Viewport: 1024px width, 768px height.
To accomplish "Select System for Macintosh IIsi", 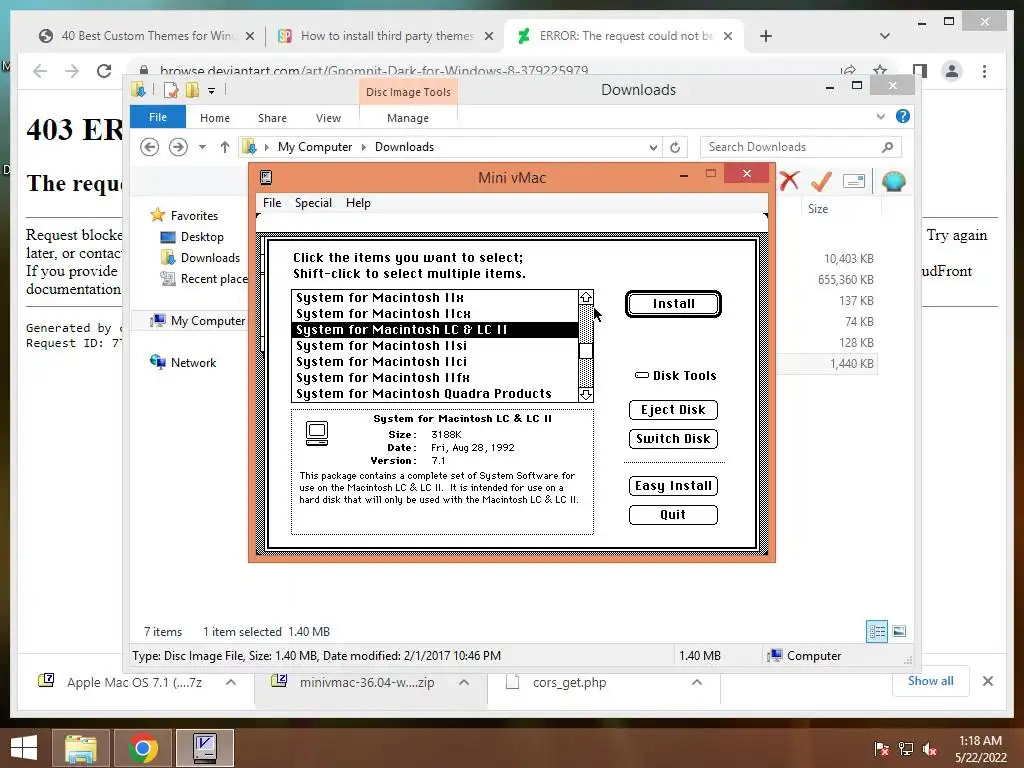I will pyautogui.click(x=434, y=346).
